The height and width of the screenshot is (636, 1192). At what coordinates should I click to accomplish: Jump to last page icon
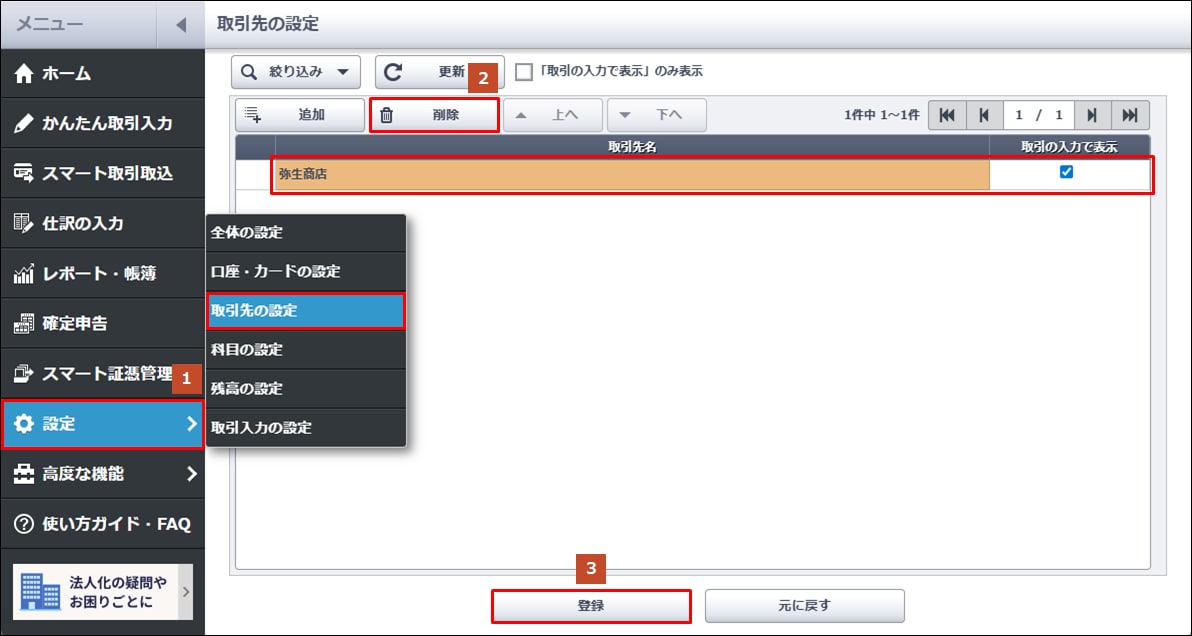[1130, 115]
